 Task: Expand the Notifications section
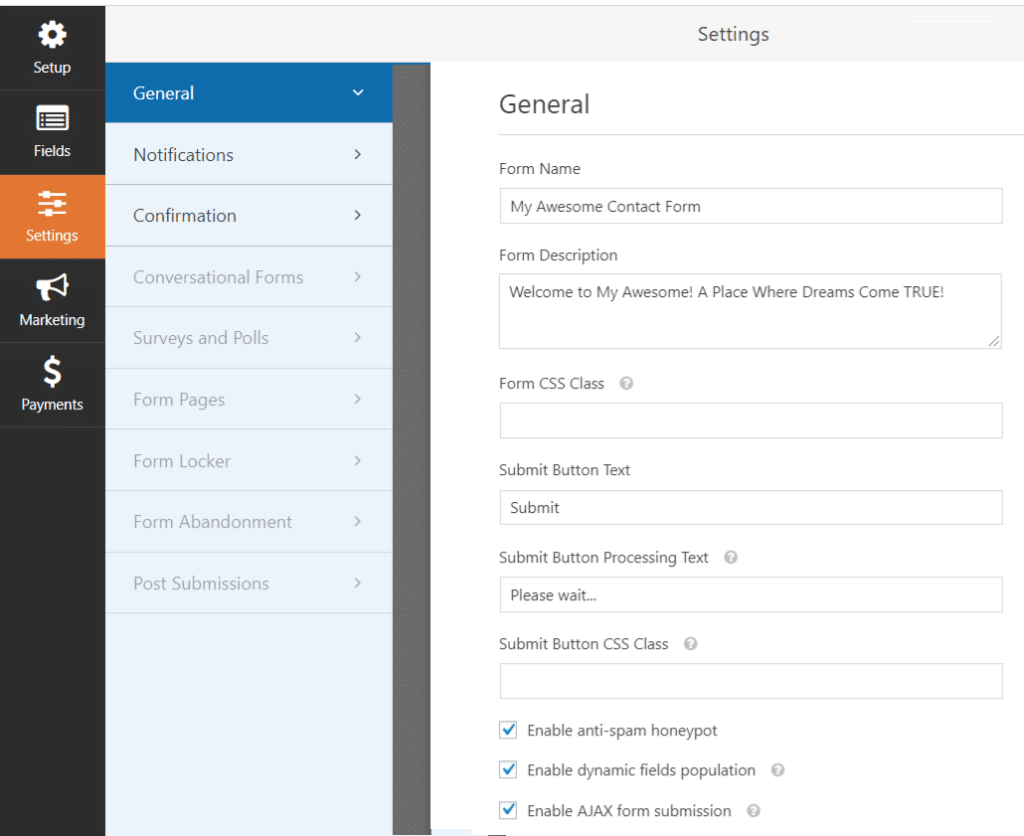(248, 154)
